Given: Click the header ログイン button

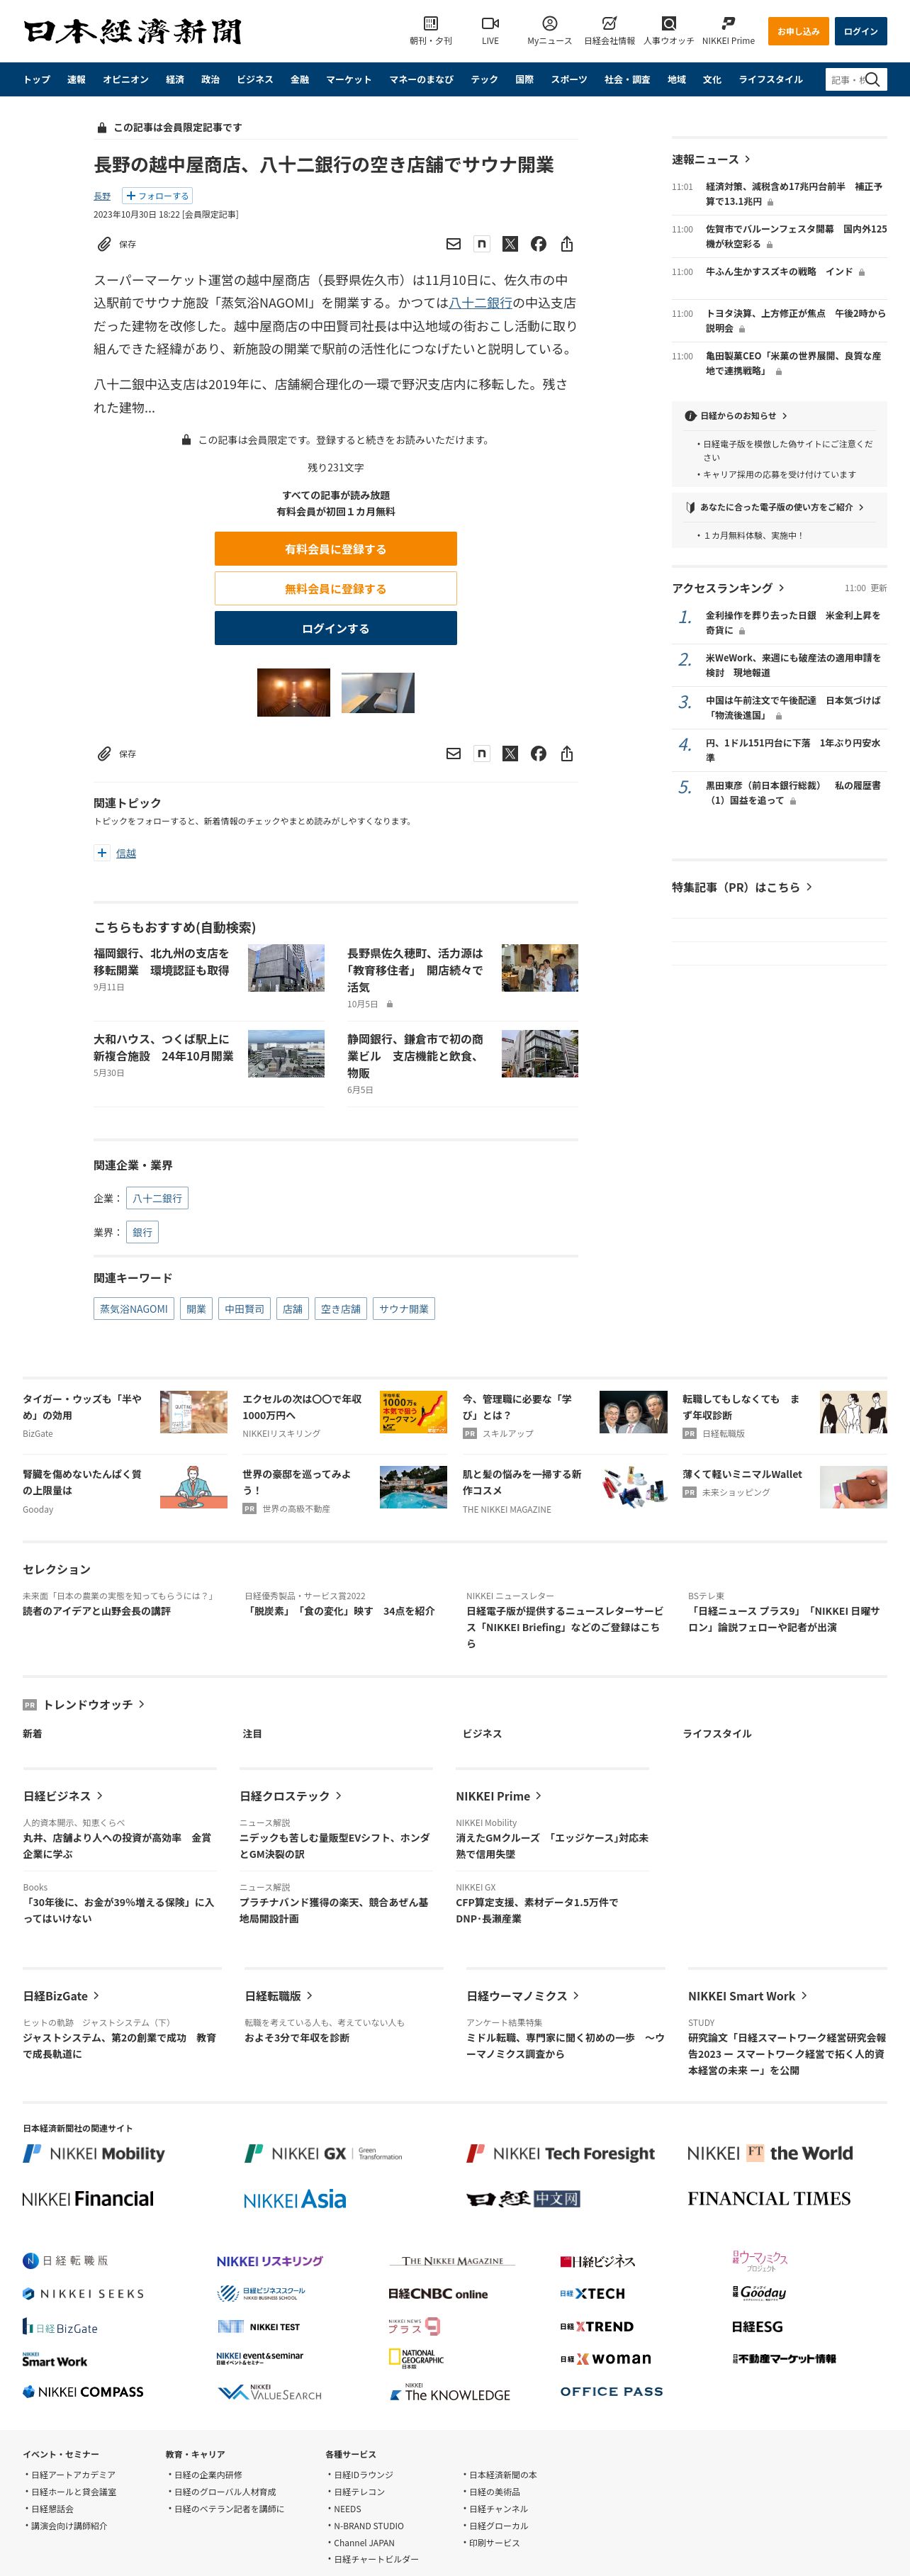Looking at the screenshot, I should click(x=861, y=31).
